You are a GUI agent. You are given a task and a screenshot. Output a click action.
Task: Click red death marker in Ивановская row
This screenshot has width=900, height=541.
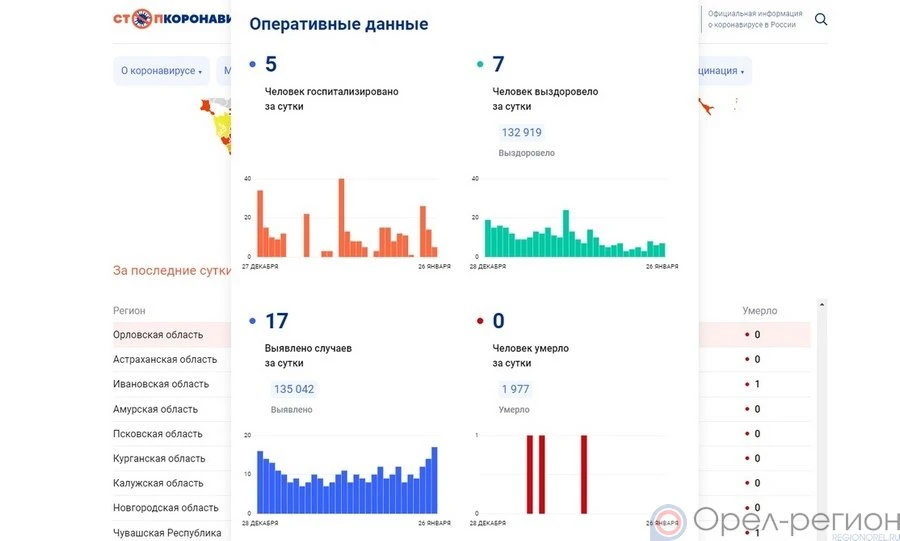tap(746, 384)
